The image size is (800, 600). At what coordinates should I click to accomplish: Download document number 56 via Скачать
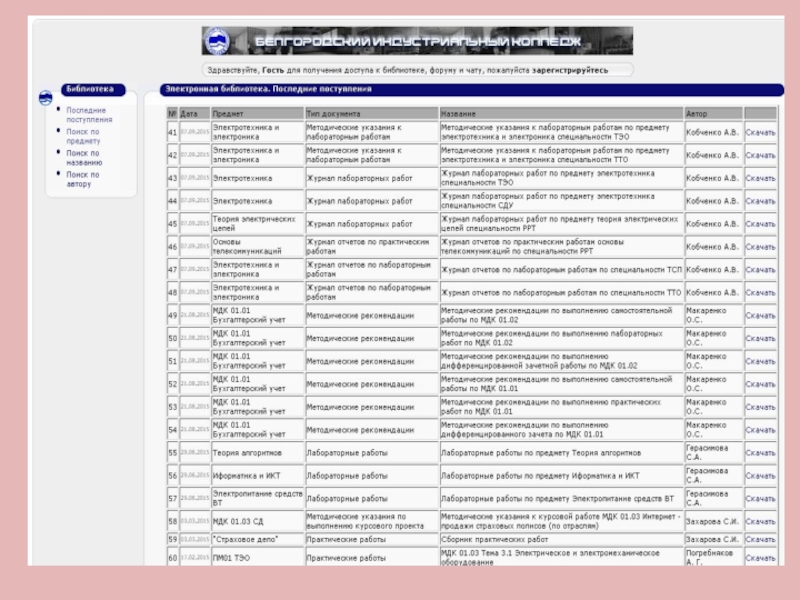pos(760,476)
